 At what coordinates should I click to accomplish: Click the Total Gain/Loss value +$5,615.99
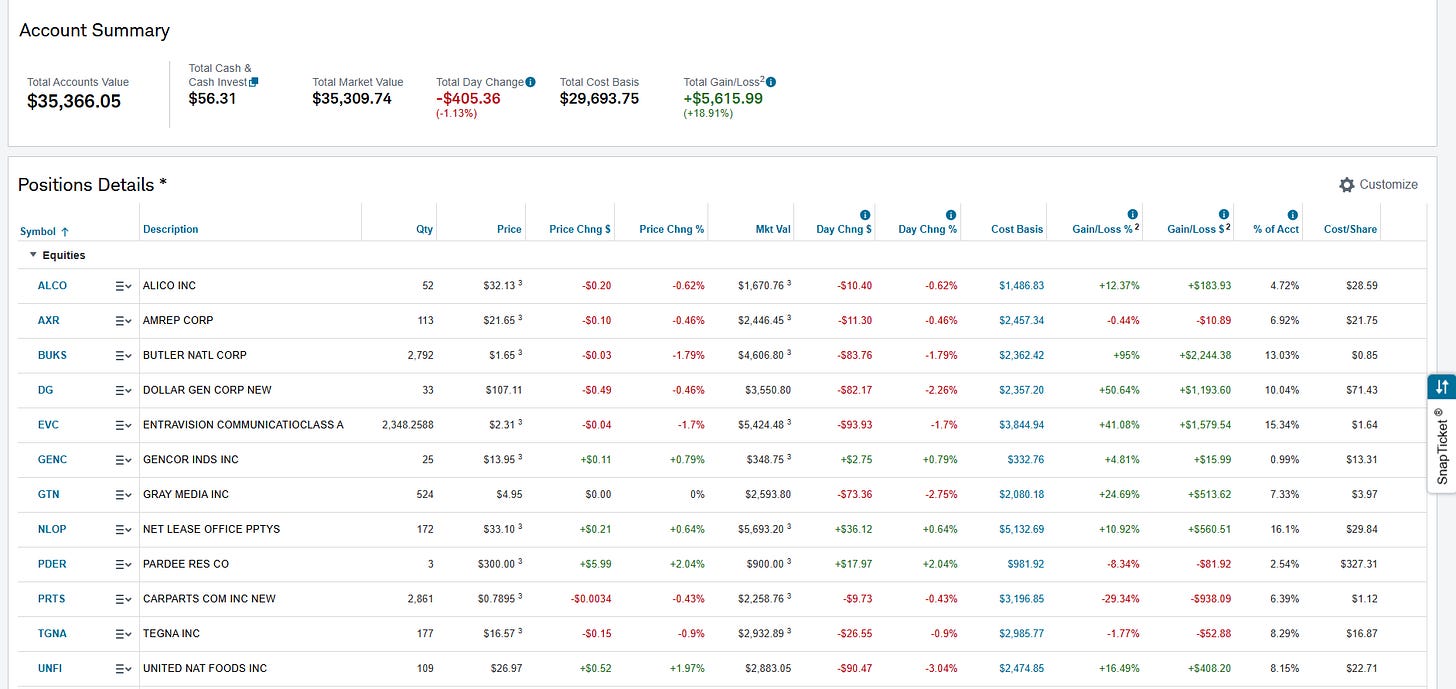[723, 98]
